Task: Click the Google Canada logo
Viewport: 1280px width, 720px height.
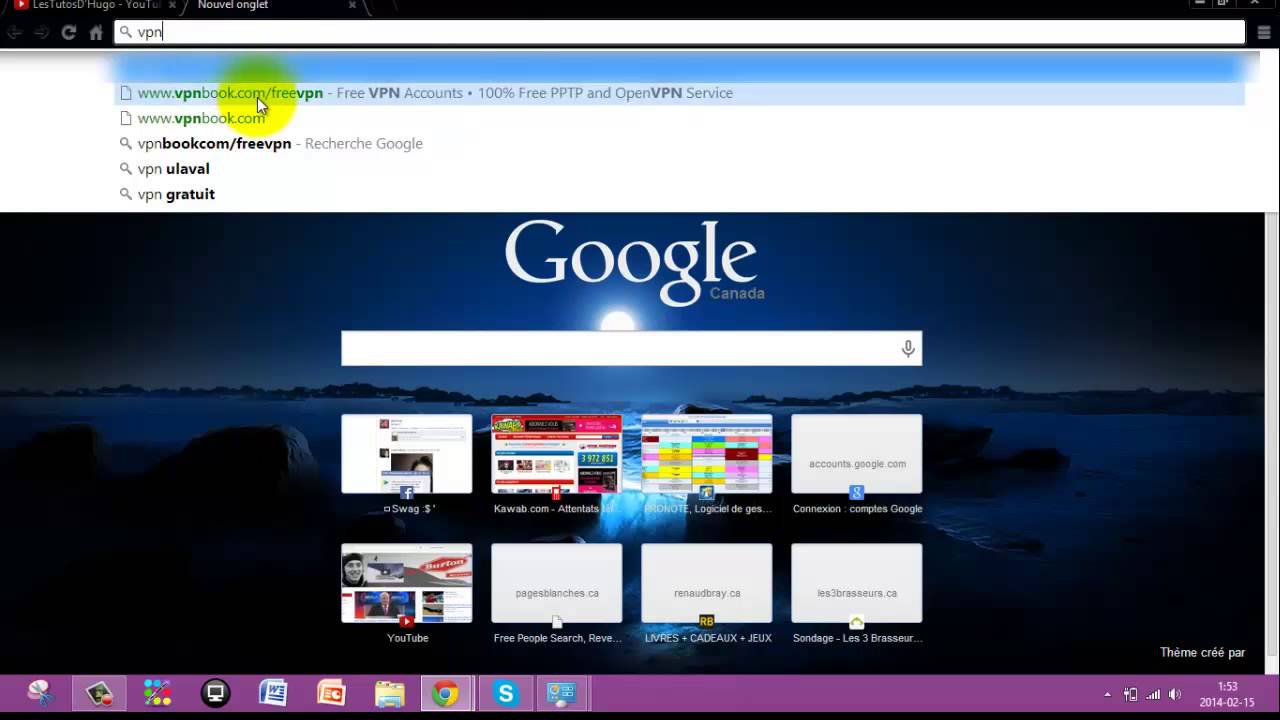Action: click(633, 263)
